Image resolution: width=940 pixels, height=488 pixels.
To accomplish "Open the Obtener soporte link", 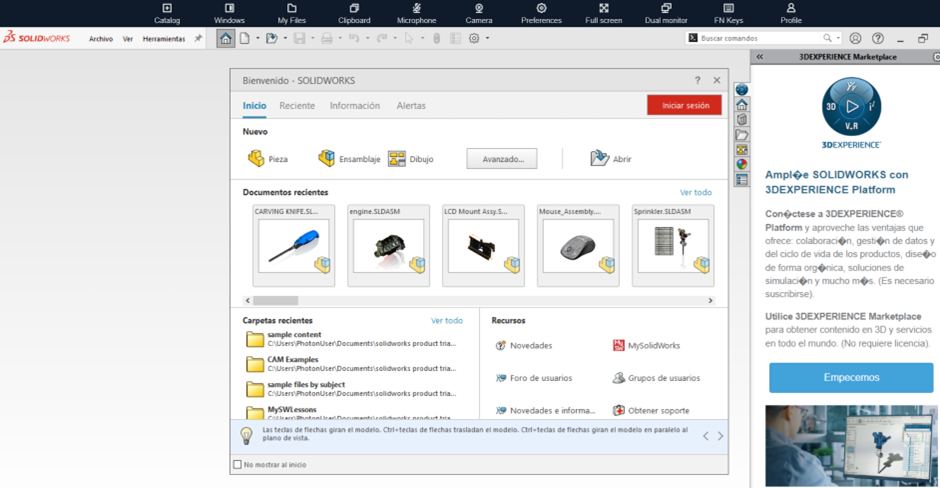I will [x=651, y=411].
